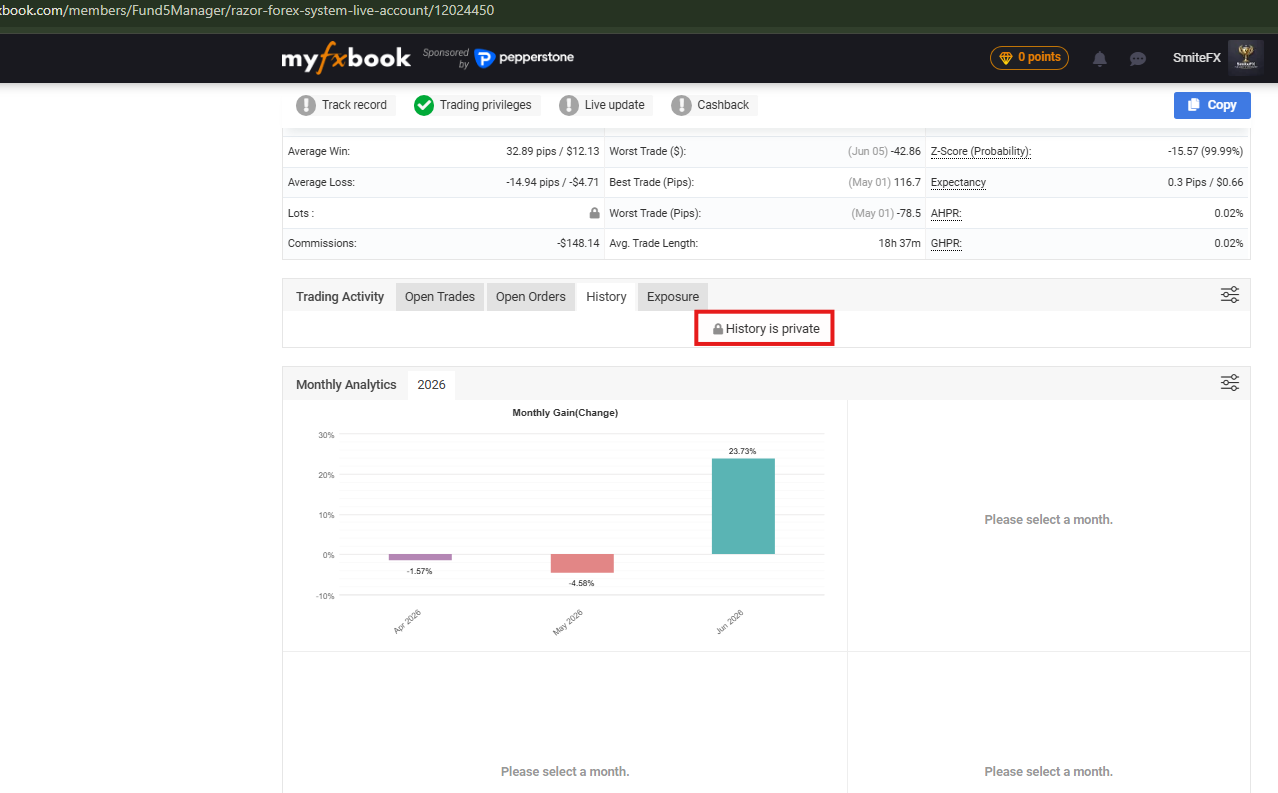The width and height of the screenshot is (1278, 793).
Task: Select the Jun 2026 gain bar
Action: click(743, 506)
